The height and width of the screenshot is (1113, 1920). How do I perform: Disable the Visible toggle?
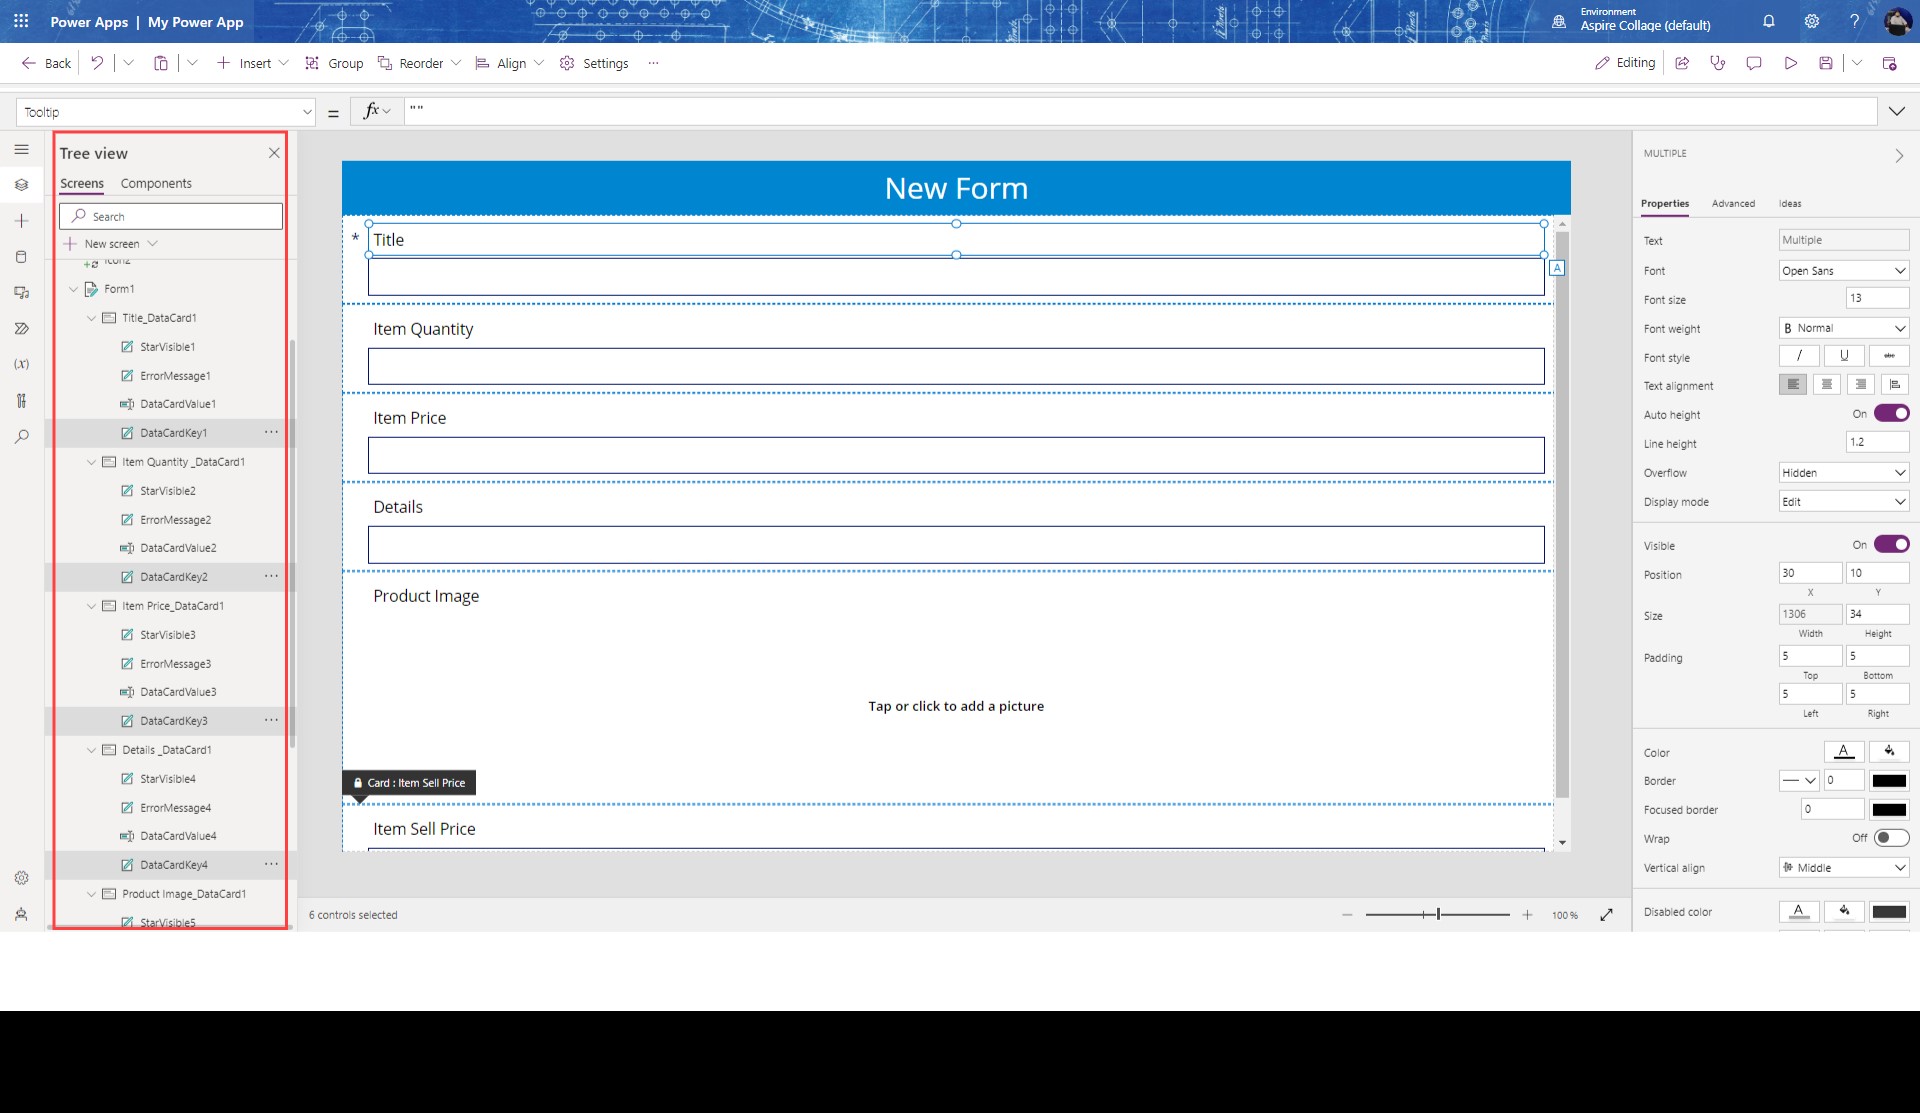click(1892, 544)
